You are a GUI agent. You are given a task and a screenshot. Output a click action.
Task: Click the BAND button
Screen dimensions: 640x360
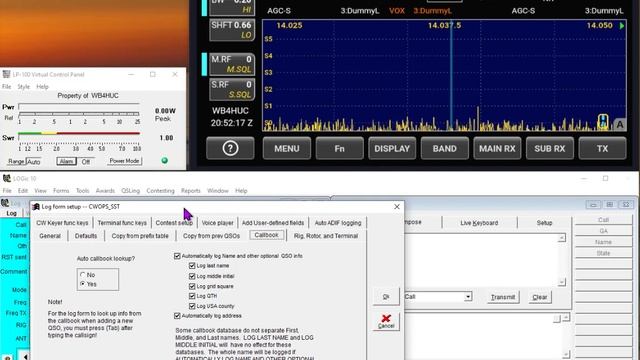coord(444,148)
